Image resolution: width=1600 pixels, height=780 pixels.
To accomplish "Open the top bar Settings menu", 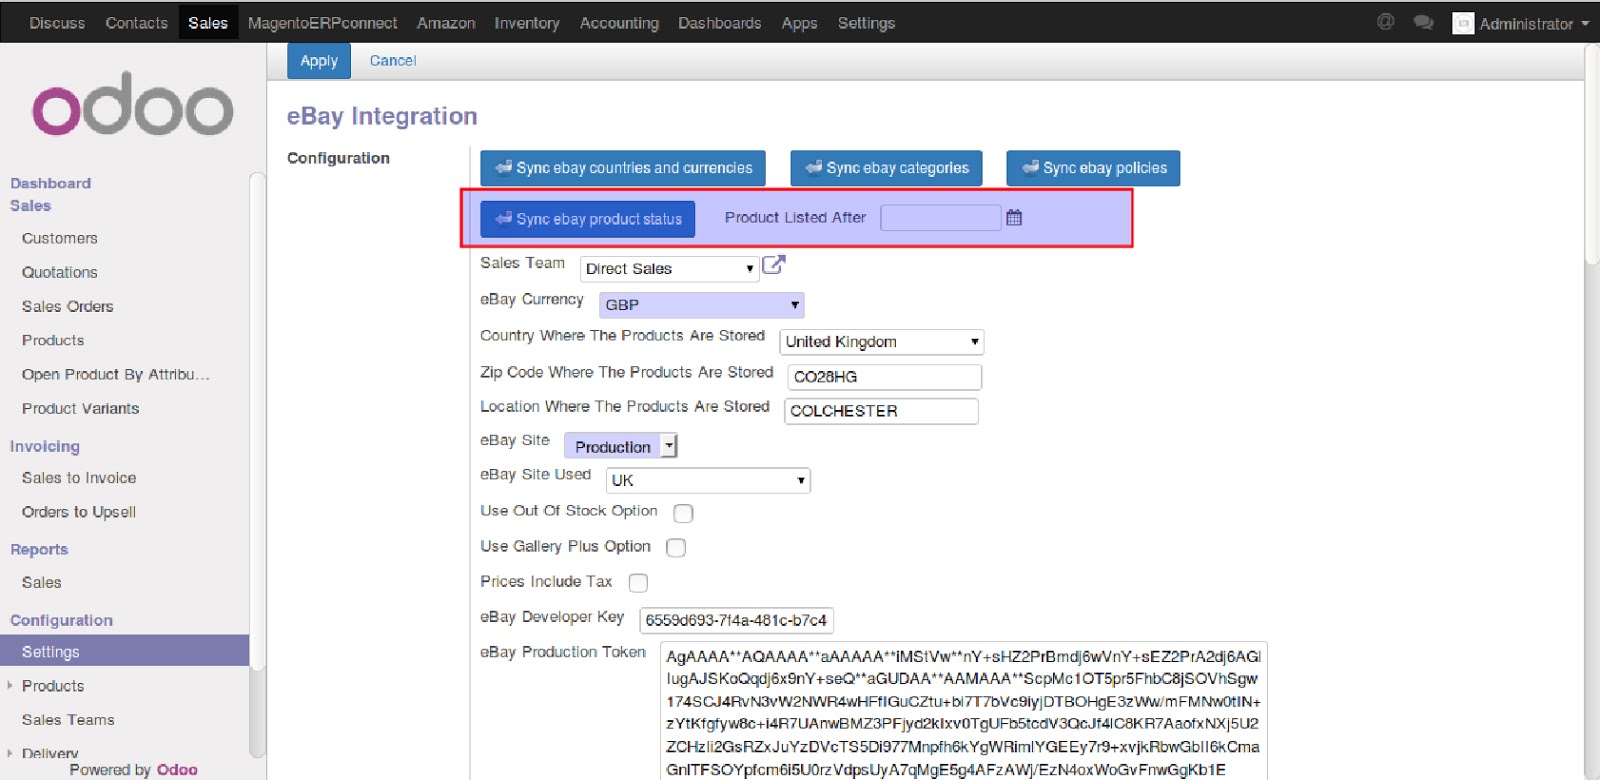I will point(866,23).
